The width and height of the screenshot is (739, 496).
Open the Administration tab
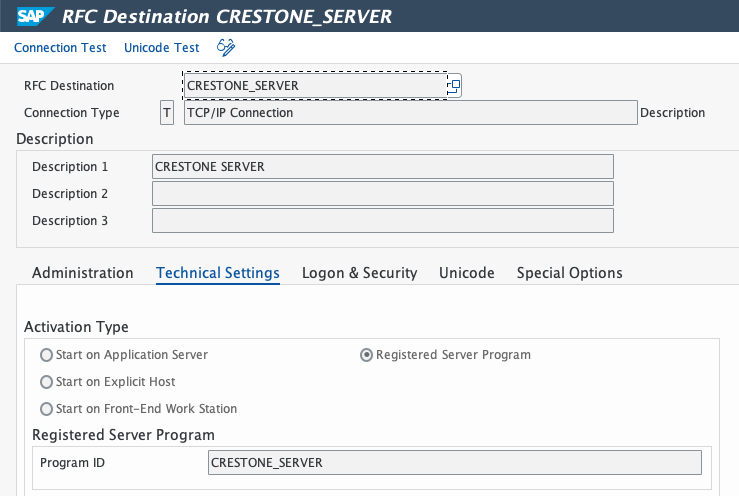[x=82, y=273]
